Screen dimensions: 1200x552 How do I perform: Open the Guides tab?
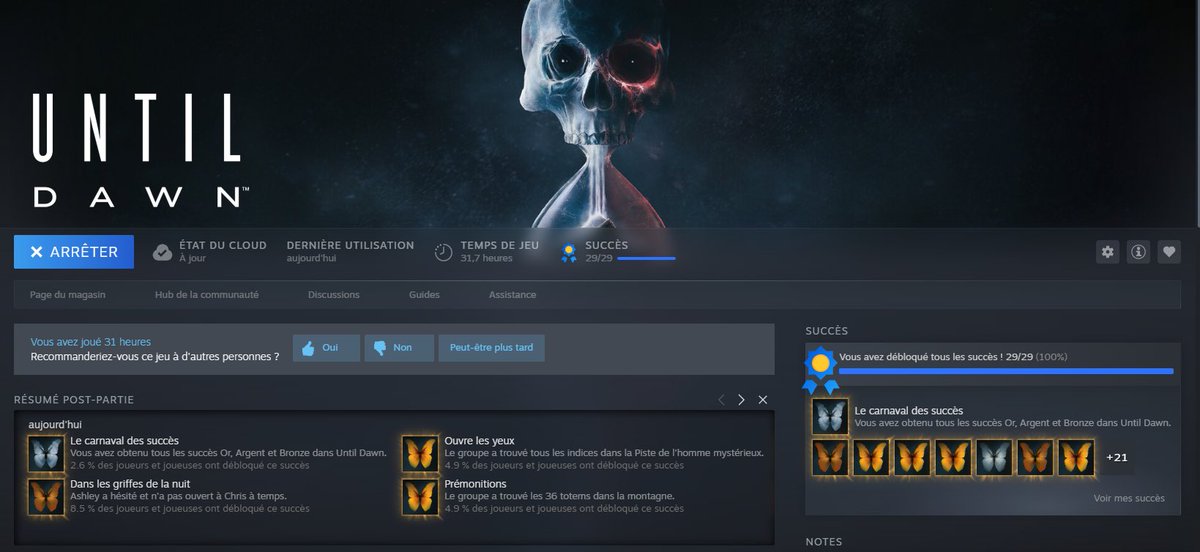pyautogui.click(x=424, y=295)
